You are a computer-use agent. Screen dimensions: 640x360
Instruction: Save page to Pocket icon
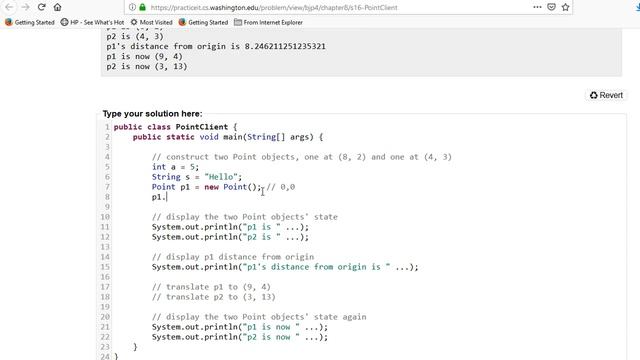click(x=551, y=7)
